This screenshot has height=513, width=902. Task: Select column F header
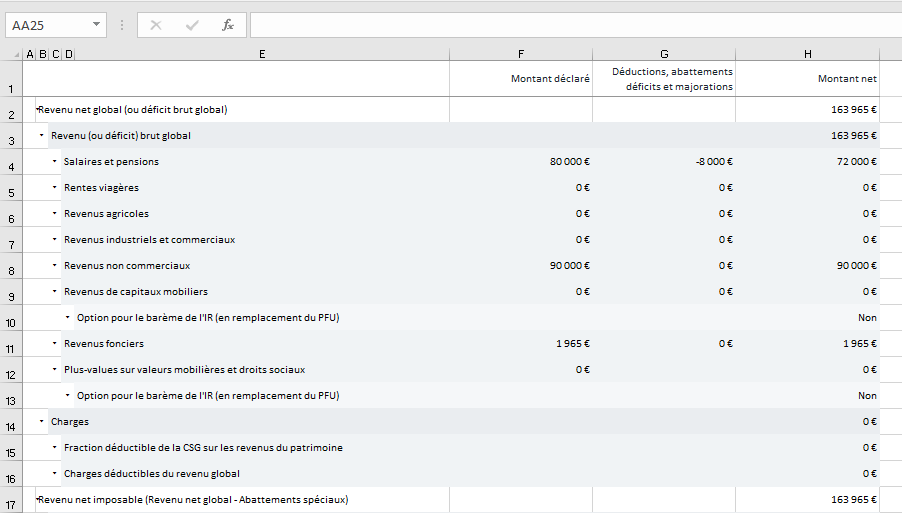pos(520,54)
